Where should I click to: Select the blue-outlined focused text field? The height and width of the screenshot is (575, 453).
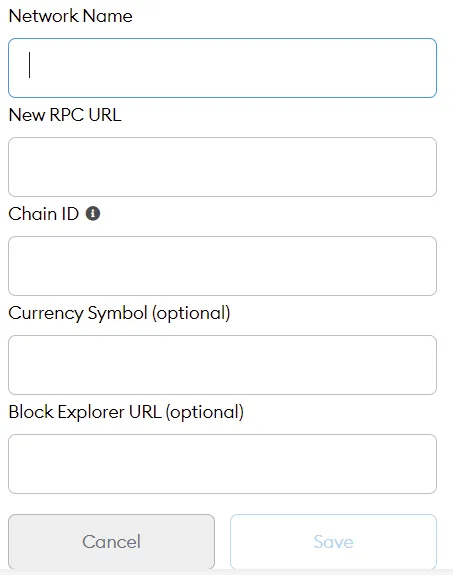point(222,68)
